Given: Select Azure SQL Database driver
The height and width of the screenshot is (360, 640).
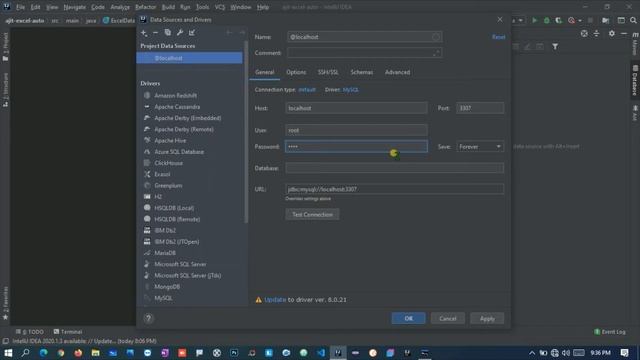Looking at the screenshot, I should (179, 152).
